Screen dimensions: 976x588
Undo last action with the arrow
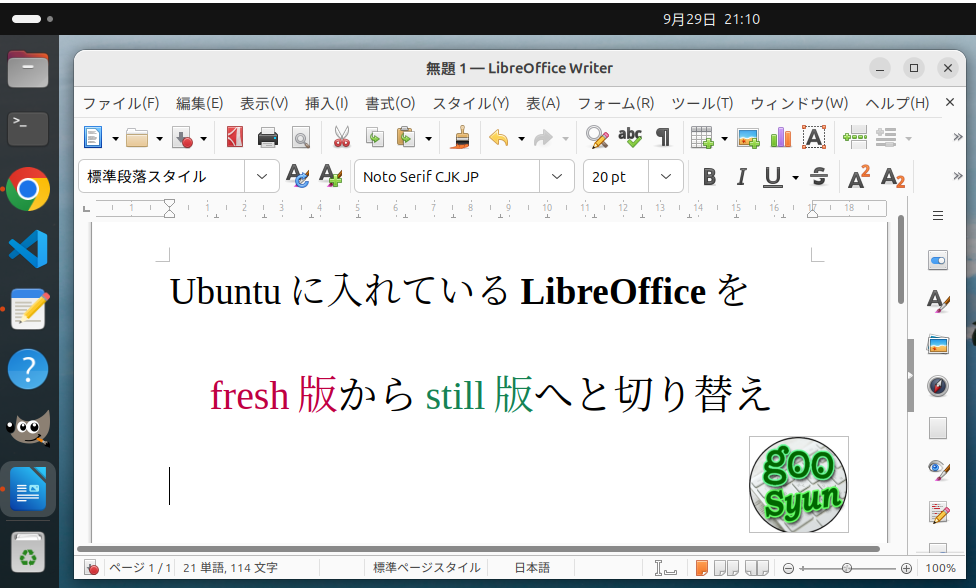(x=499, y=138)
